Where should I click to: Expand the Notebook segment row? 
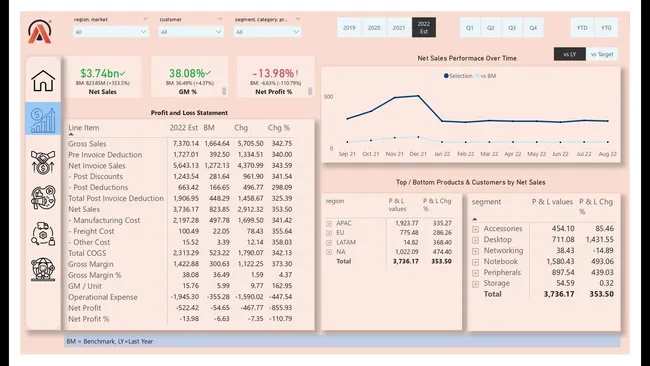tap(475, 262)
